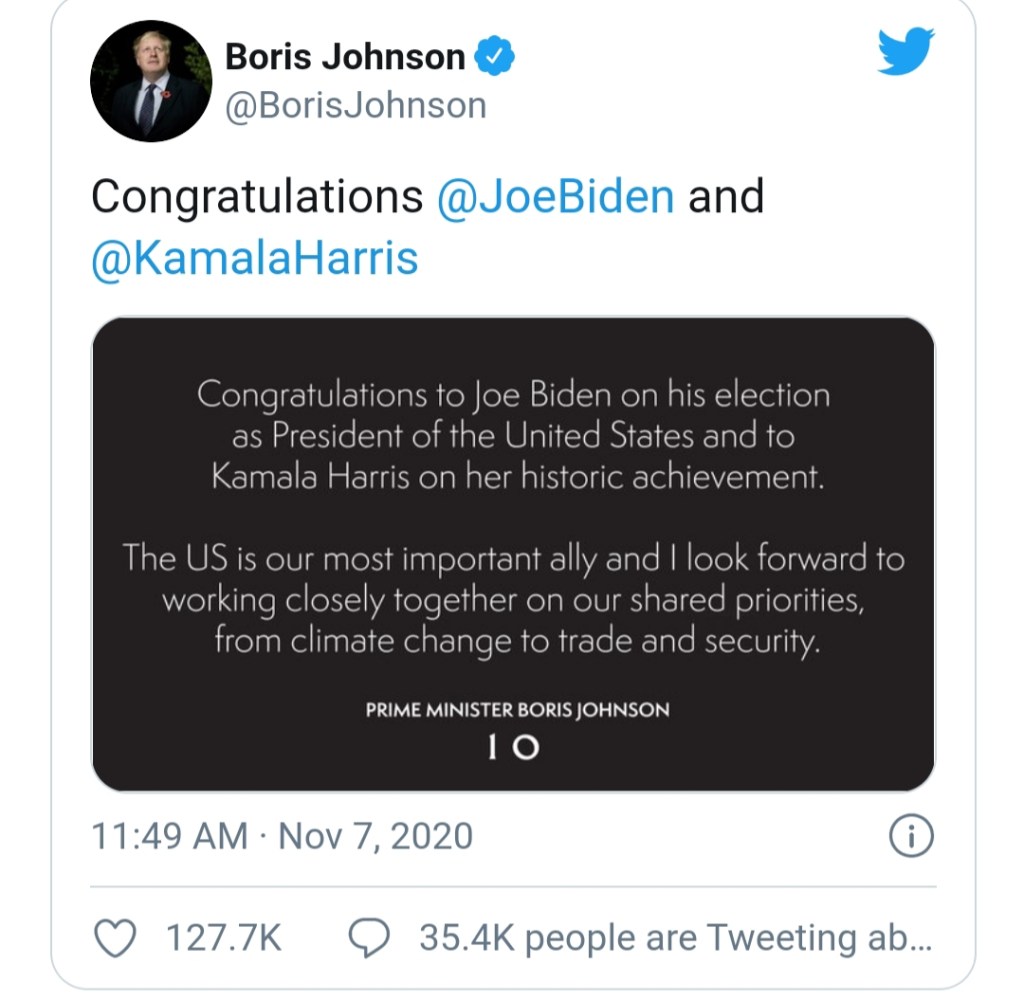The width and height of the screenshot is (1024, 1000).
Task: Like the tweet with the heart icon
Action: [x=114, y=937]
